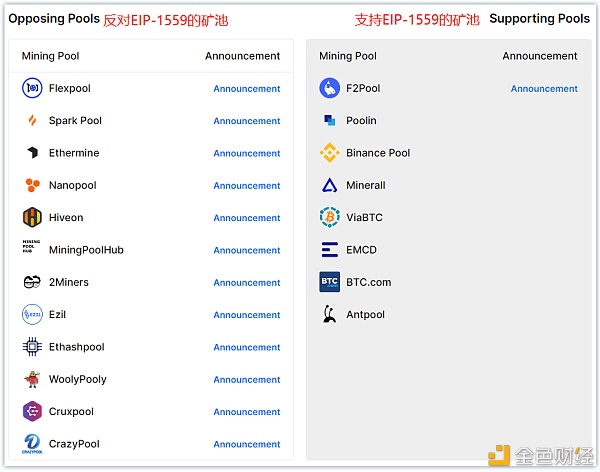Image resolution: width=600 pixels, height=472 pixels.
Task: Select the 'Ezil' name text
Action: coord(57,314)
